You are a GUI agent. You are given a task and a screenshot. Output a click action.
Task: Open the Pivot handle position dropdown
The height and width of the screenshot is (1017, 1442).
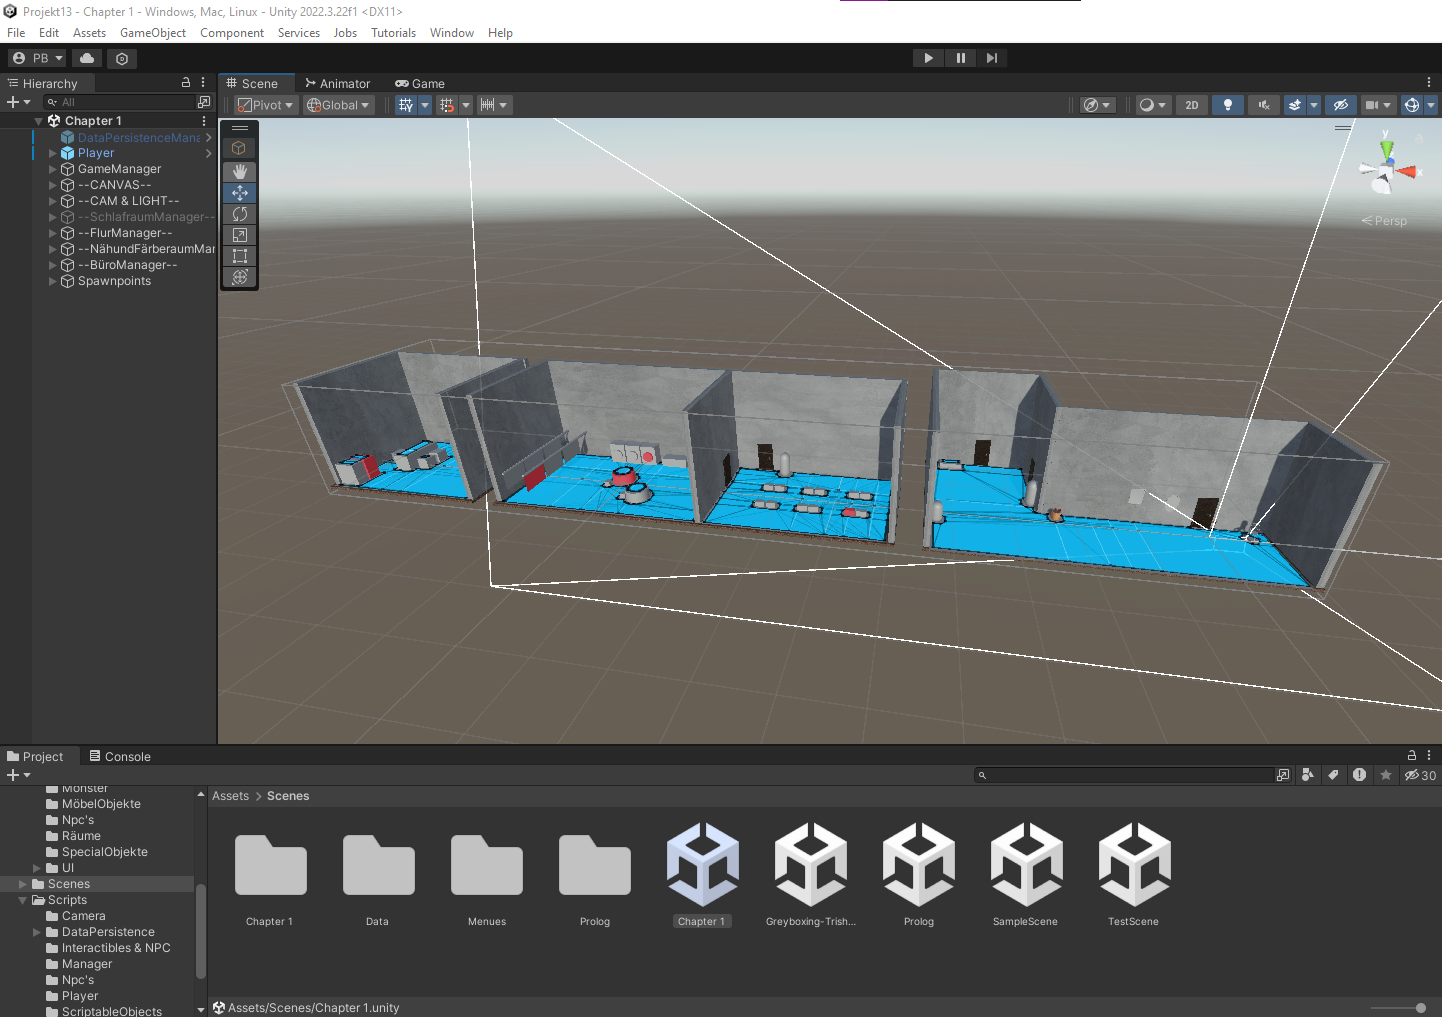265,105
